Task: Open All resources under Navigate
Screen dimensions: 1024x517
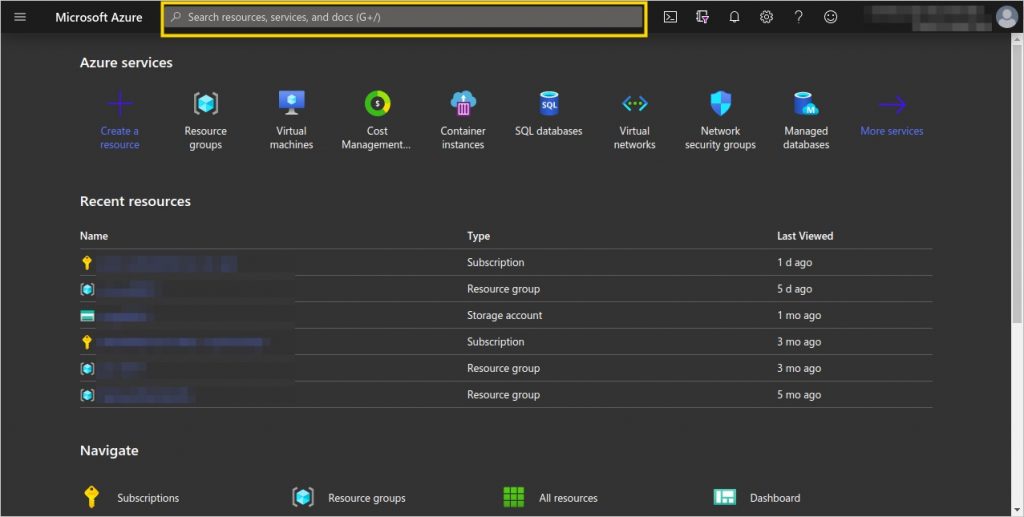Action: 568,498
